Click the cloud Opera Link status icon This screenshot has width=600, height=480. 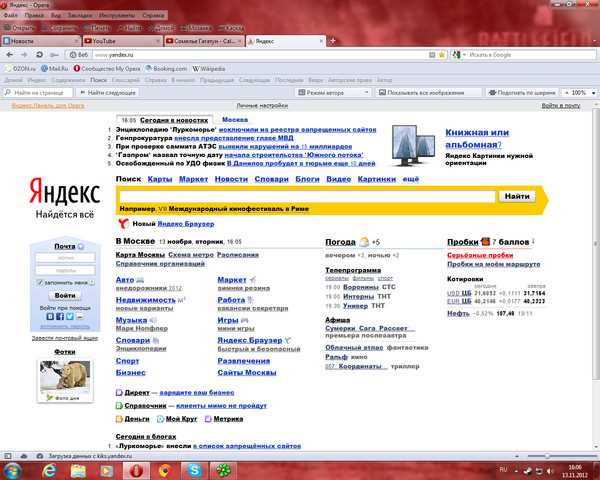[24, 456]
